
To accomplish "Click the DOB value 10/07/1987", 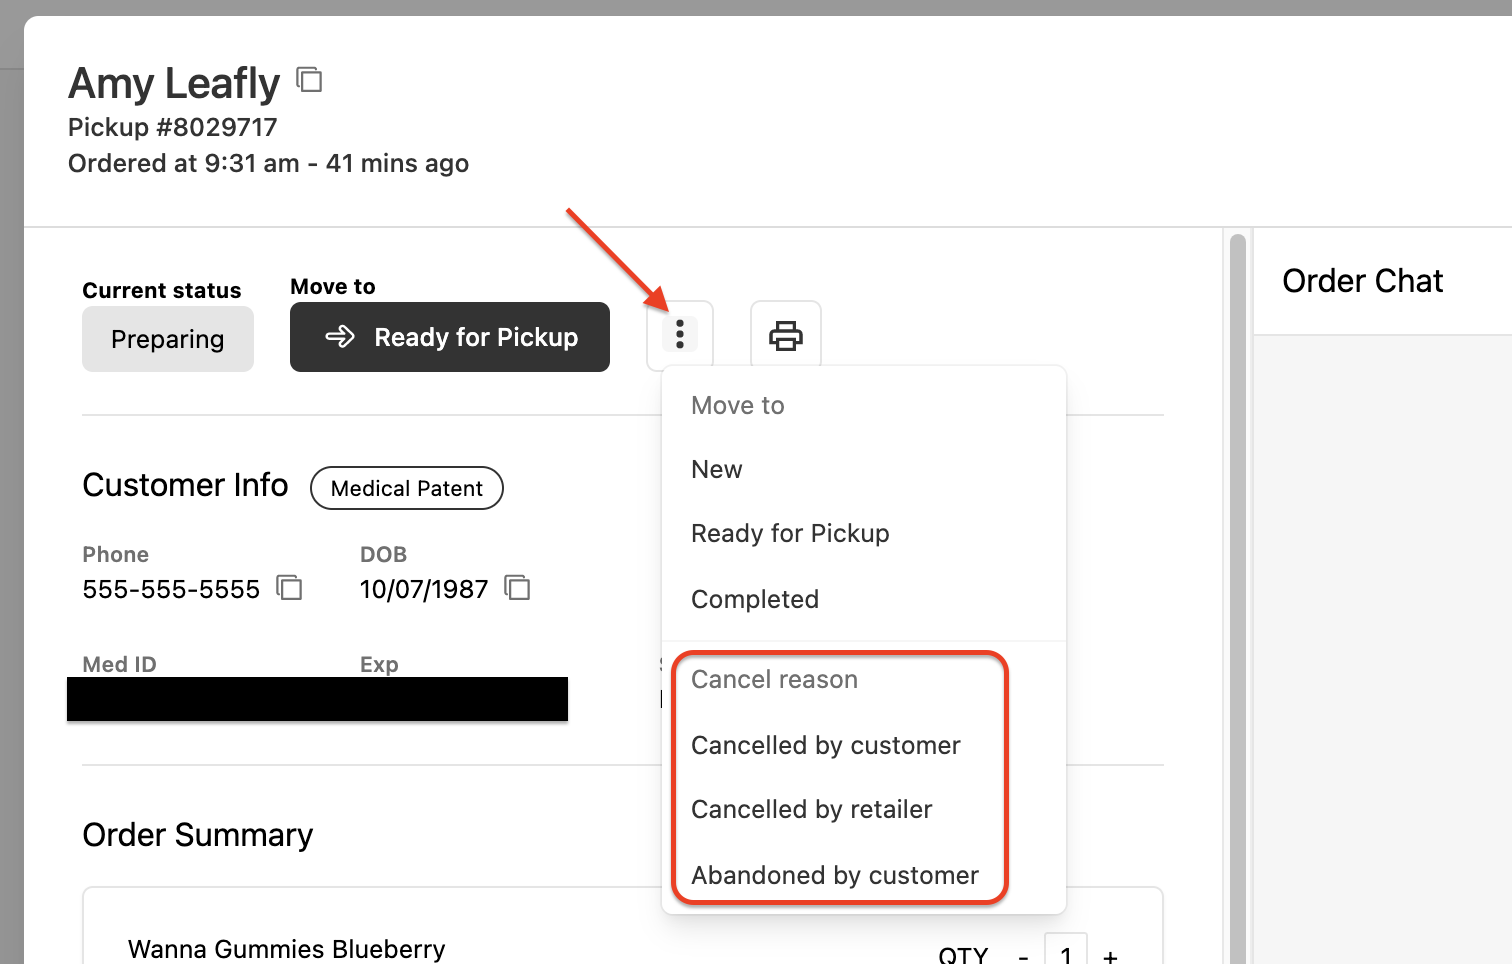I will pos(424,589).
